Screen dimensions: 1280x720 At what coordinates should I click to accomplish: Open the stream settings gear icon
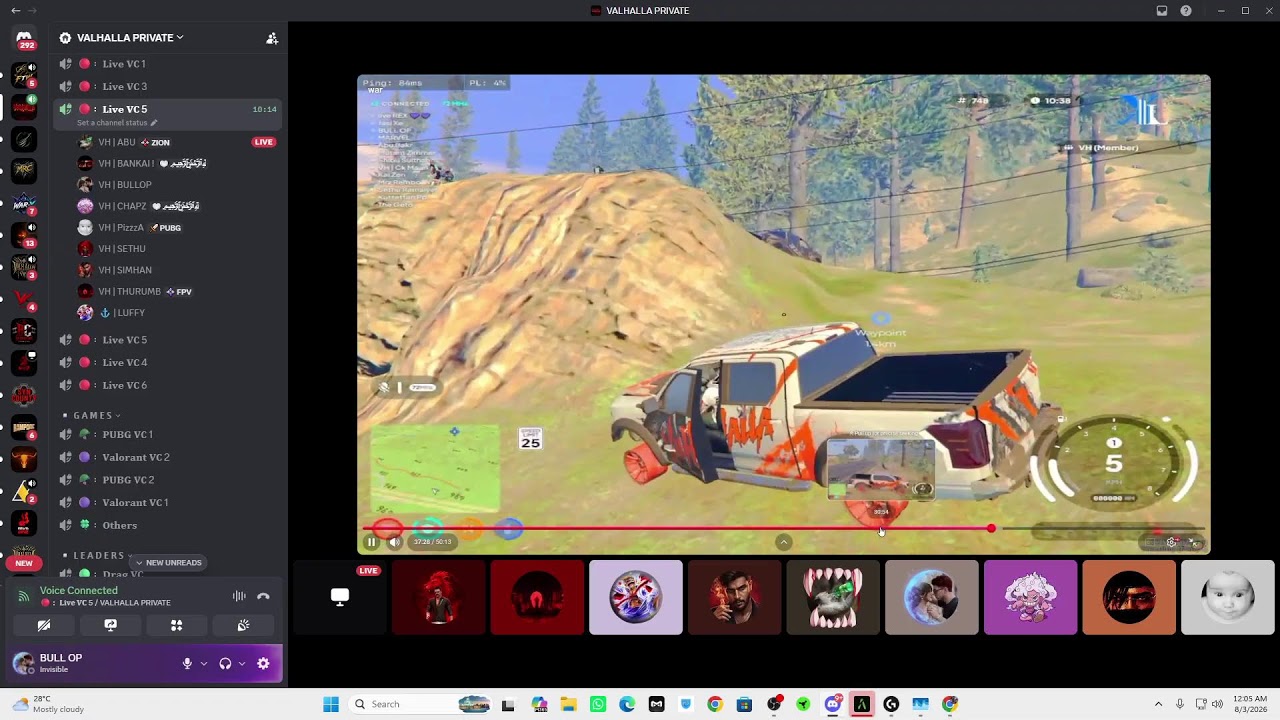click(x=1172, y=542)
